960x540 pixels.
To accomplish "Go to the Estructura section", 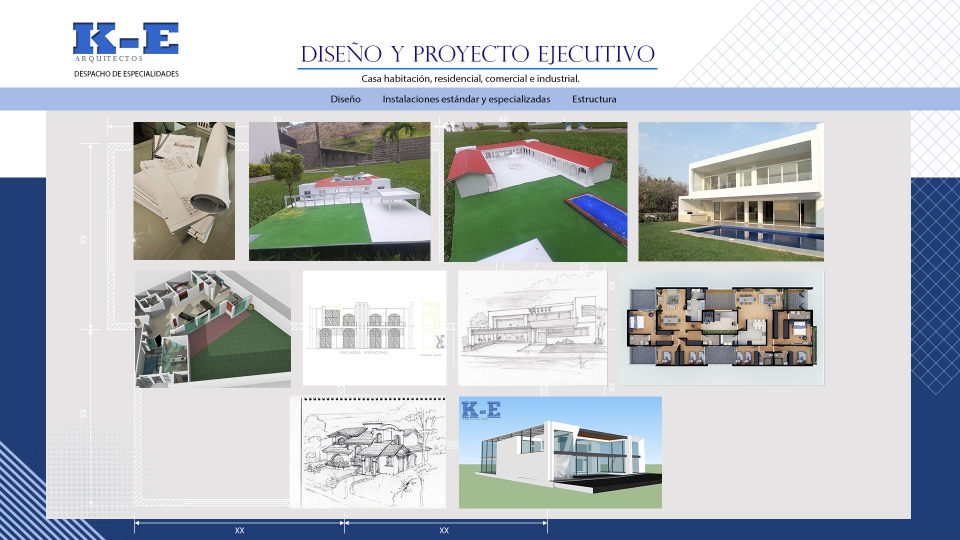I will click(594, 99).
